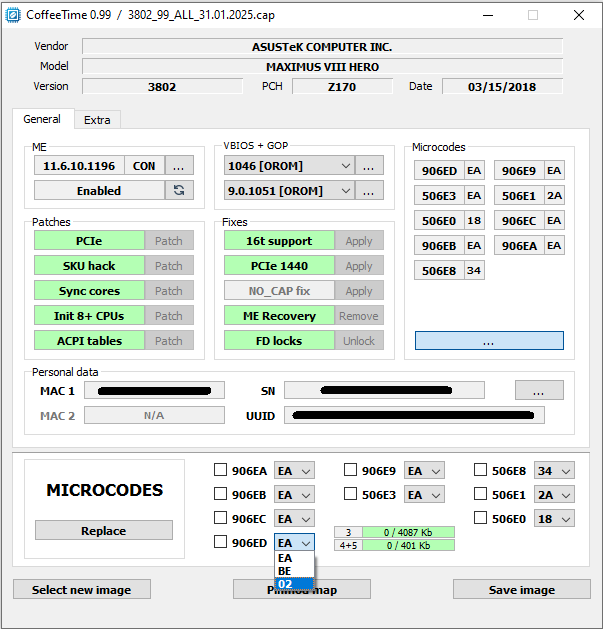Click the GOP browse ellipsis button
Image resolution: width=603 pixels, height=629 pixels.
click(x=369, y=190)
